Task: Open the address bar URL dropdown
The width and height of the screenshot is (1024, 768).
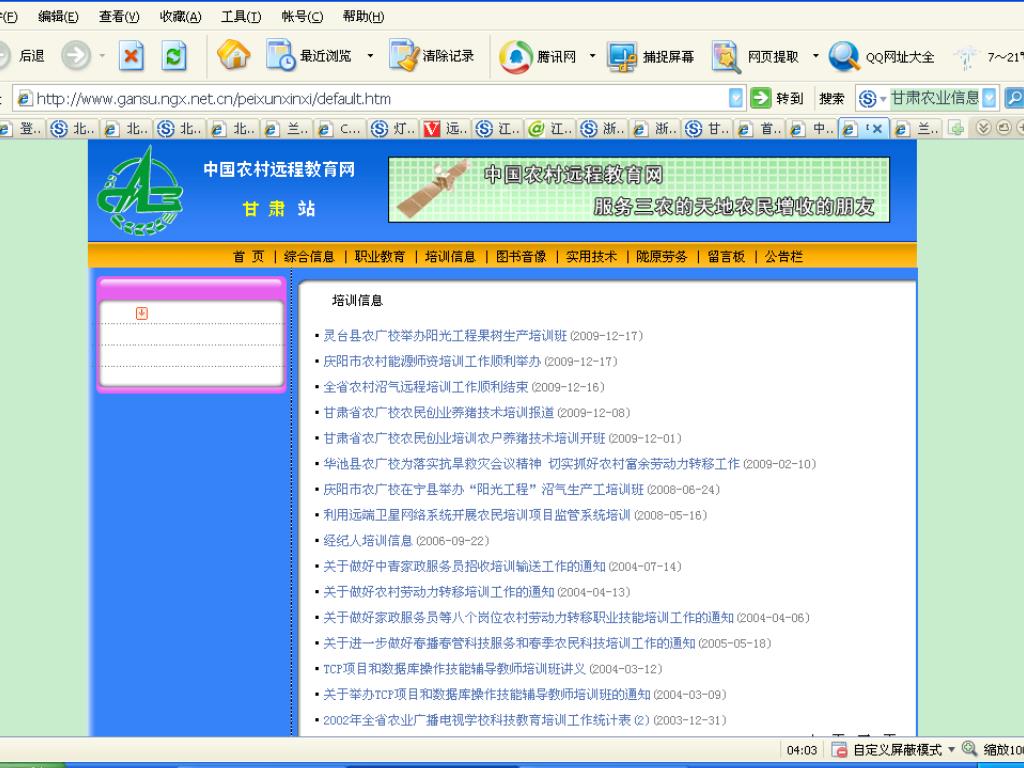Action: [x=736, y=98]
